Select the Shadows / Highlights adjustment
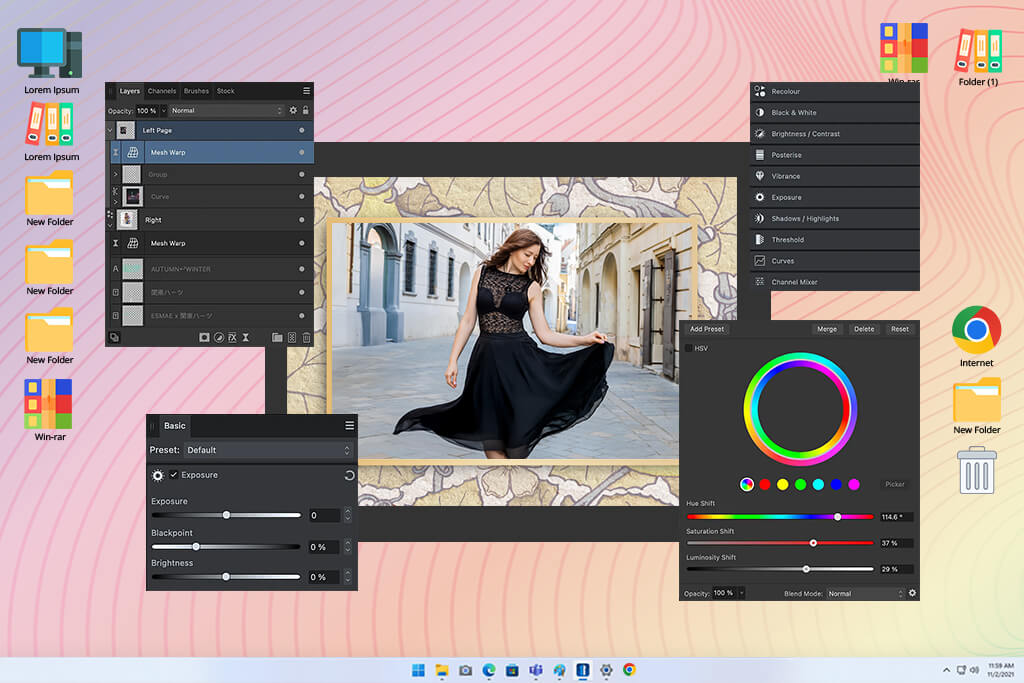 tap(835, 219)
